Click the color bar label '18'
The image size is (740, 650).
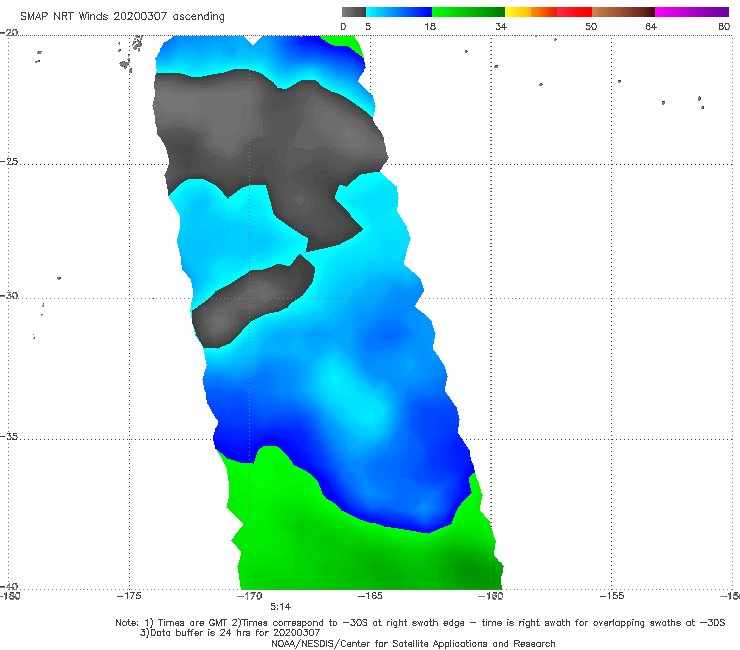[430, 27]
